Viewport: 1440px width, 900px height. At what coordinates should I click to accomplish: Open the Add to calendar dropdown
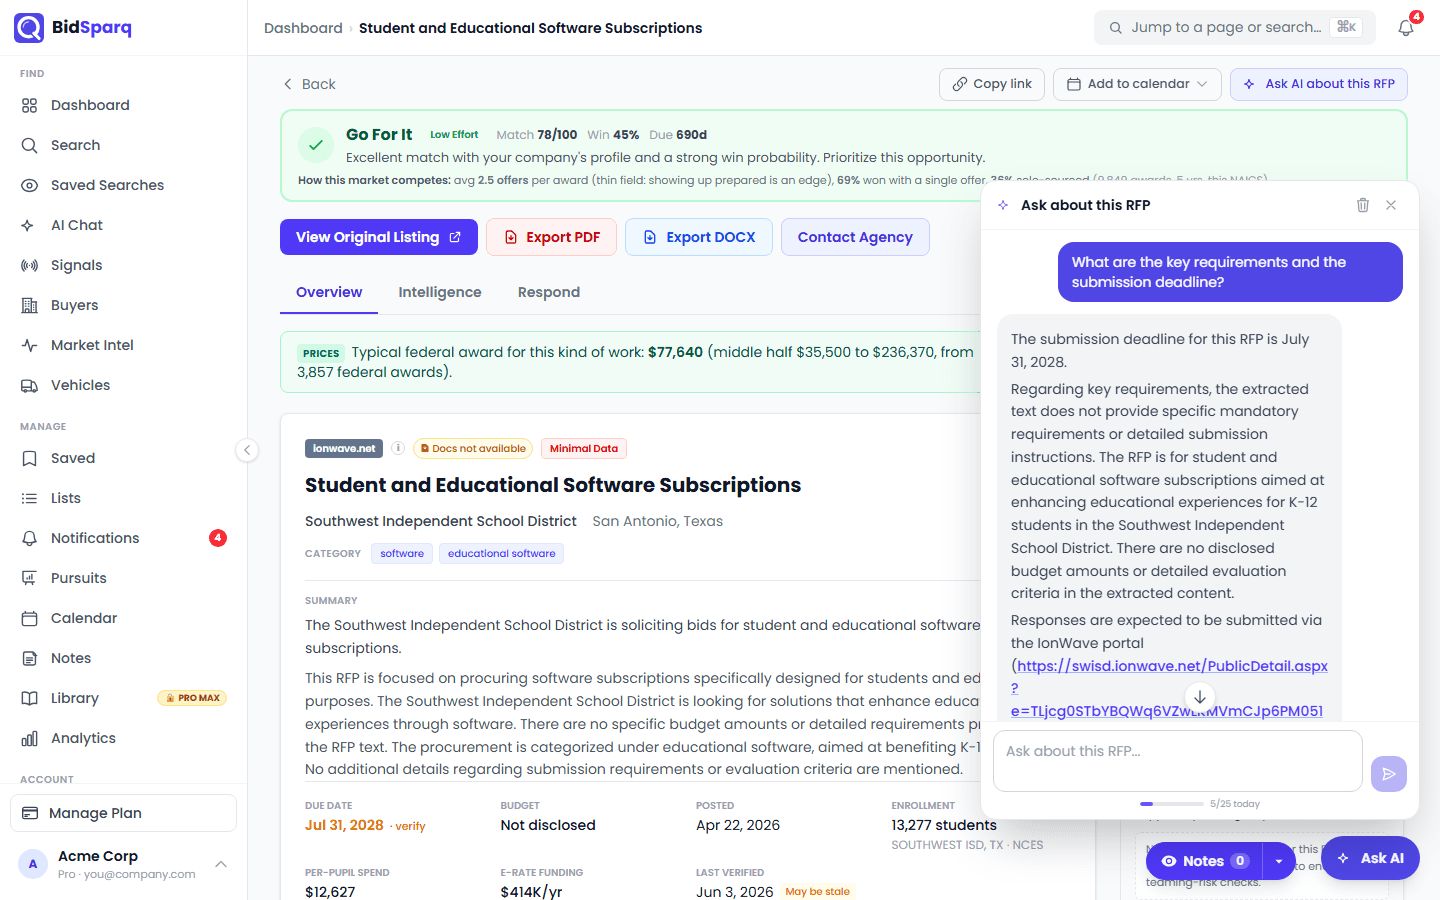[1137, 84]
